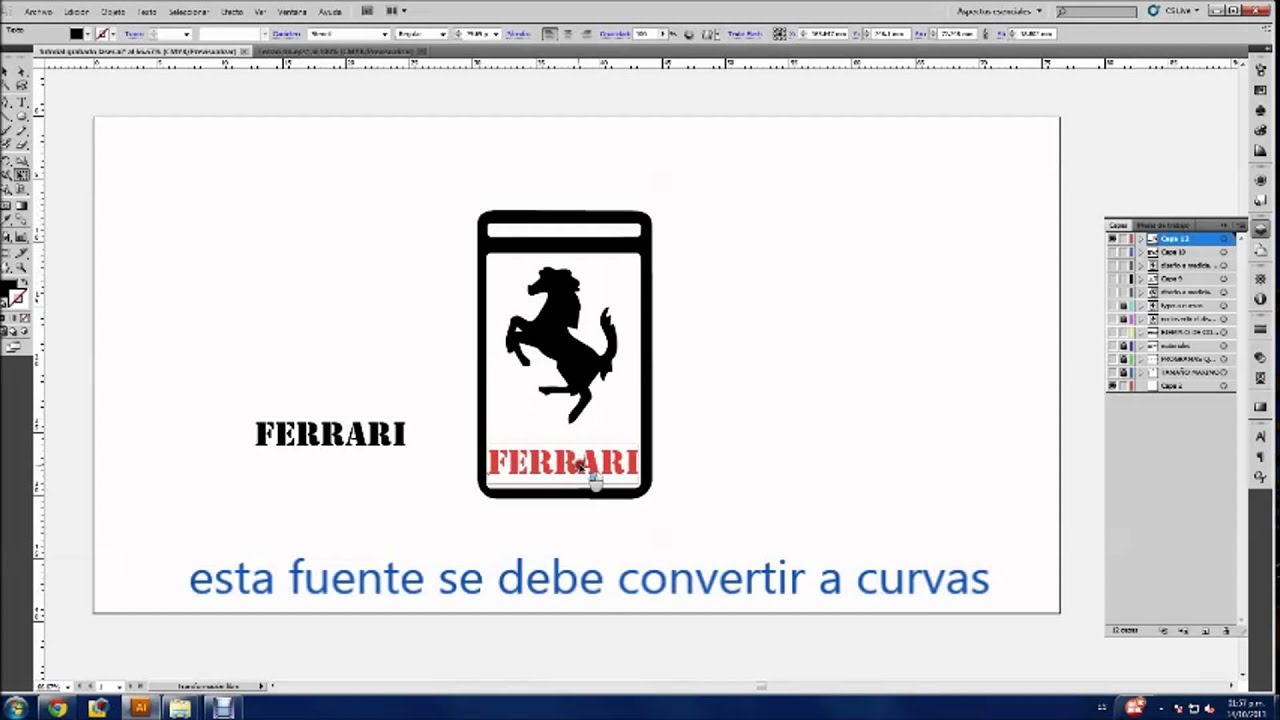Show the materiales layer visibility box
The width and height of the screenshot is (1280, 720).
(1112, 346)
